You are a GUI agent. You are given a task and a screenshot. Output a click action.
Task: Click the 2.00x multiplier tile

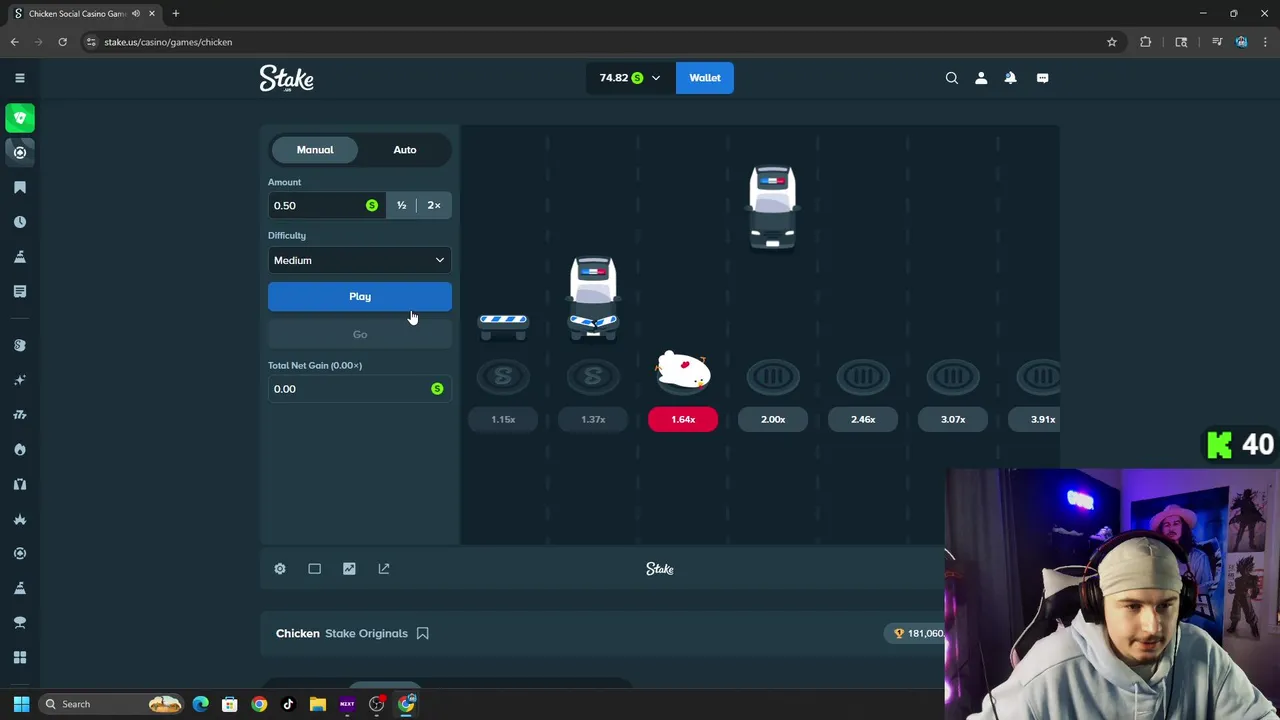(x=773, y=420)
